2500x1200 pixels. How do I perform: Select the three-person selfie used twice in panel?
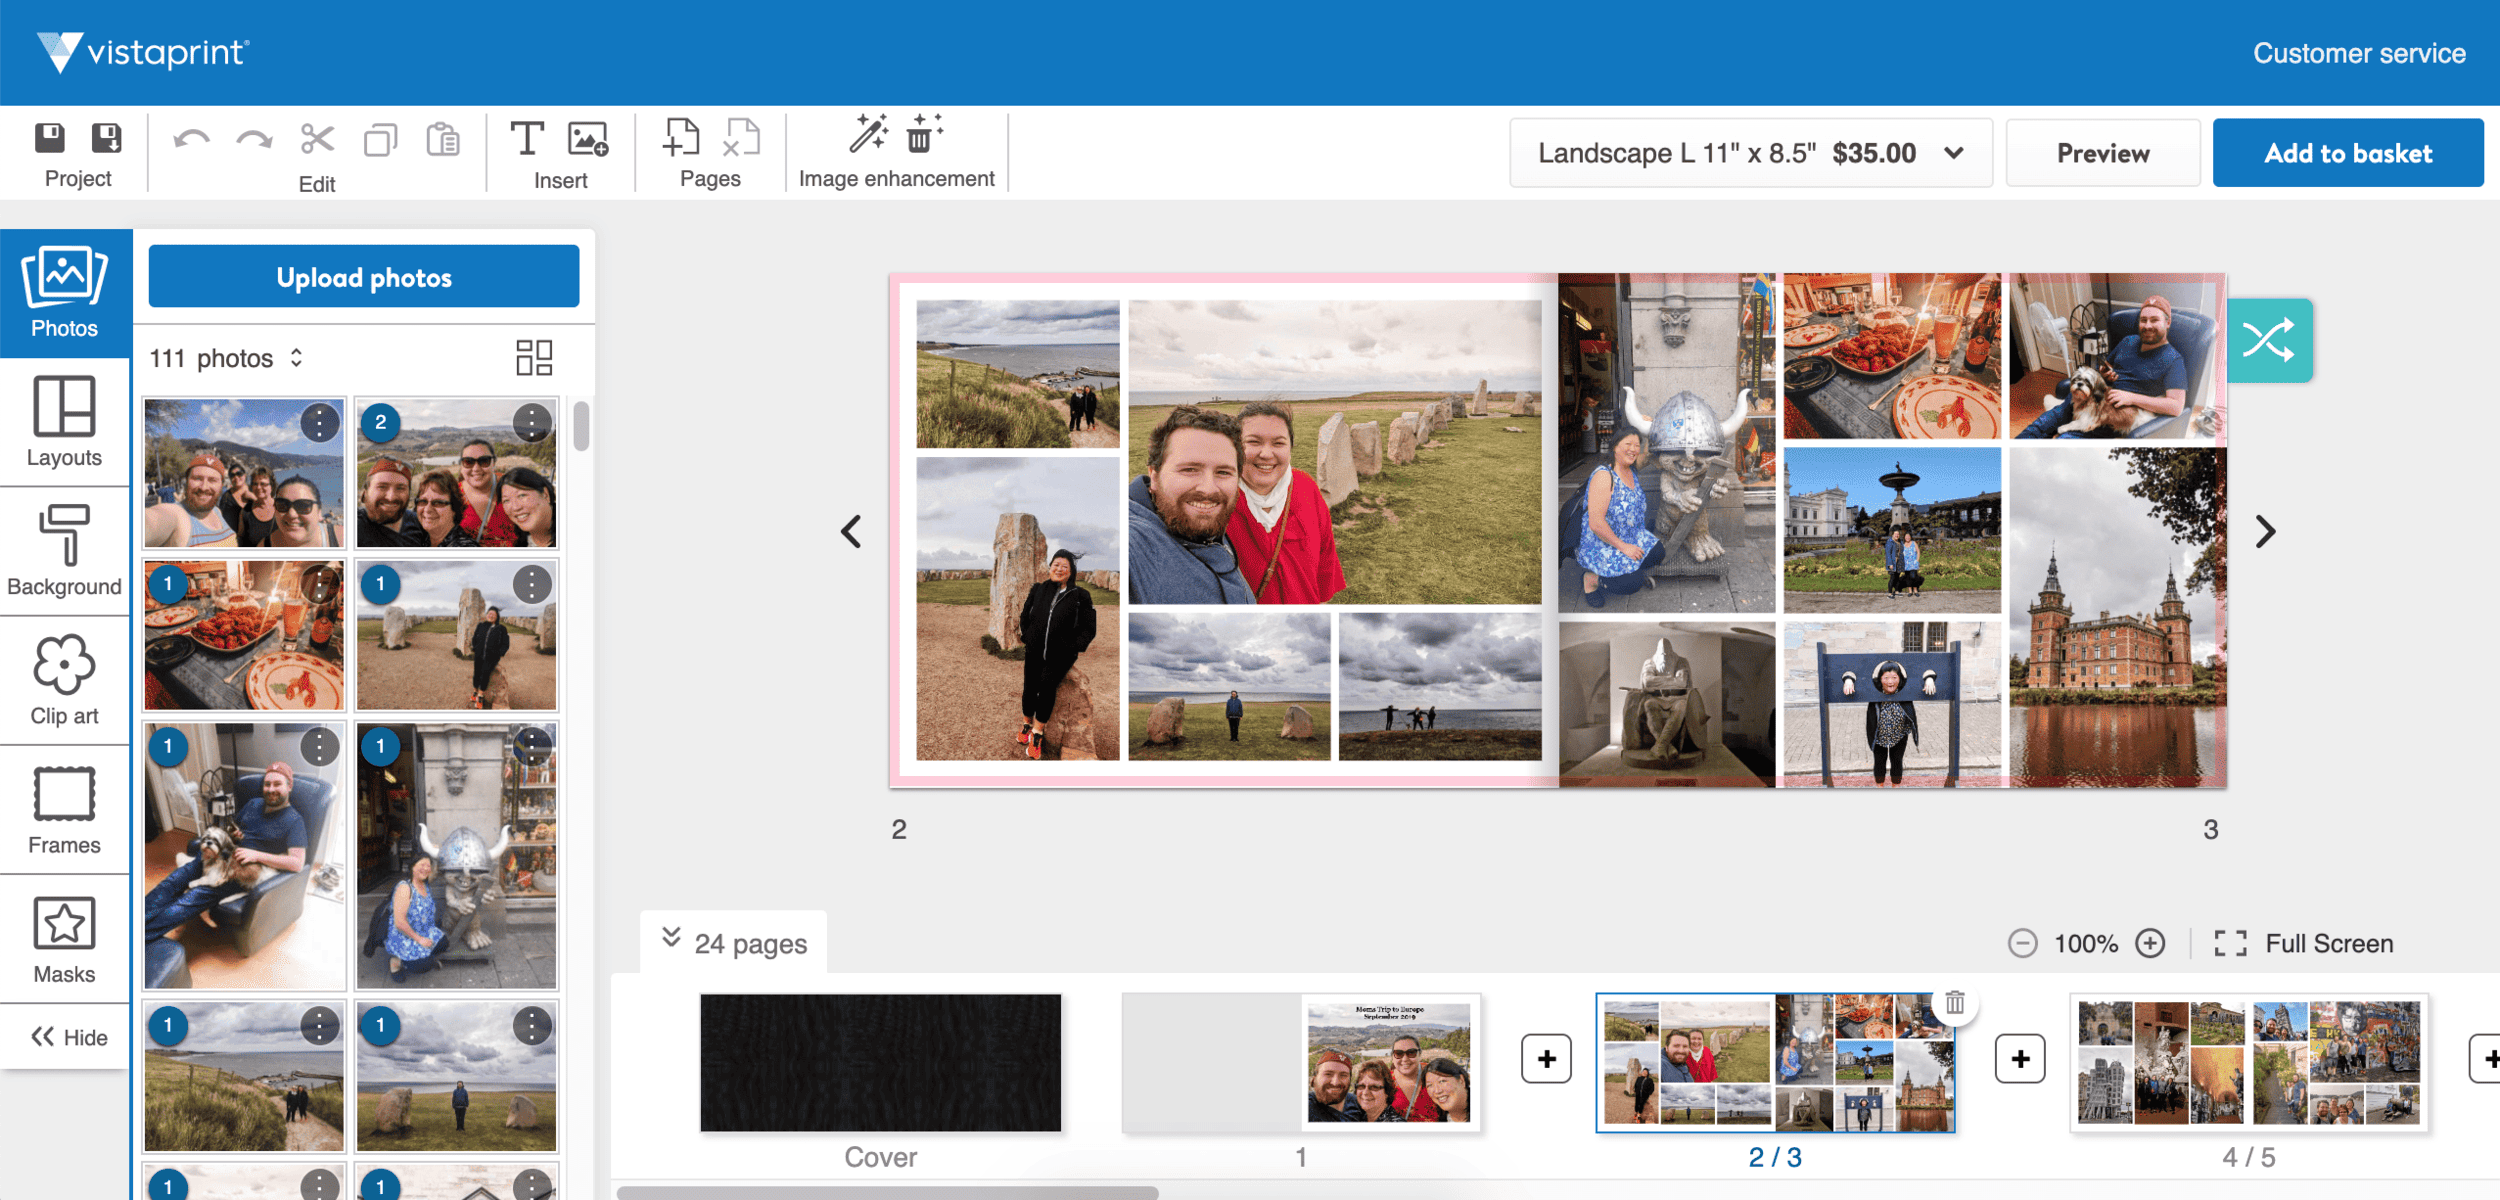[456, 473]
